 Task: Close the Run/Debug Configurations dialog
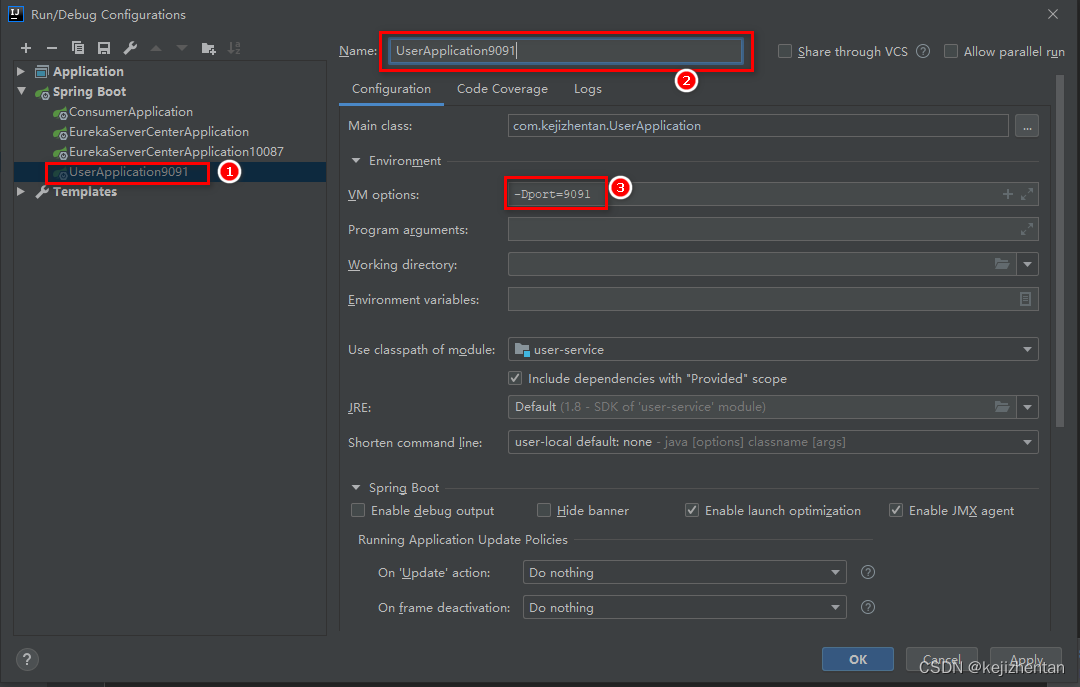pyautogui.click(x=1052, y=14)
